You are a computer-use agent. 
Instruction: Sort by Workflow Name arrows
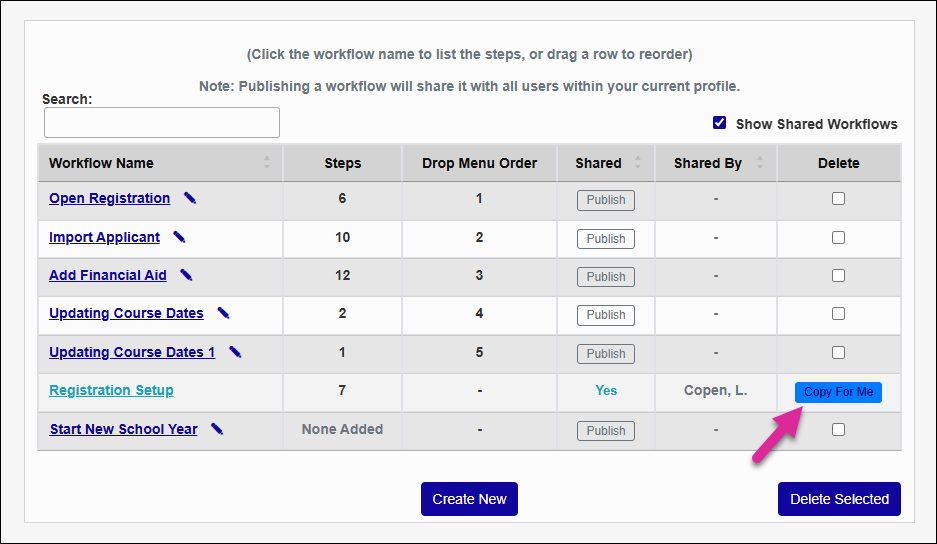click(x=267, y=162)
